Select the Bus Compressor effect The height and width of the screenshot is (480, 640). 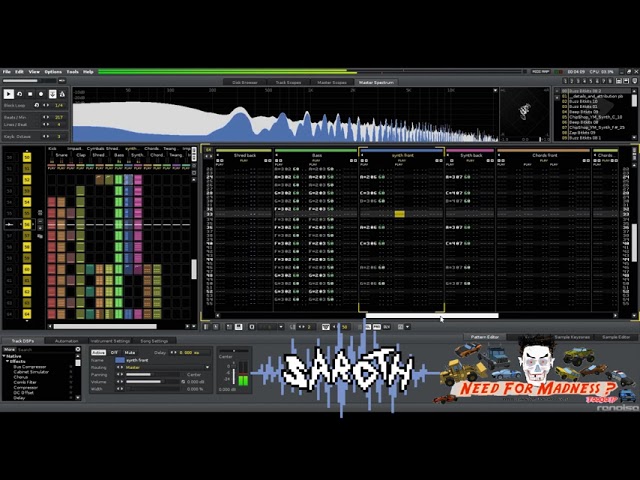(x=29, y=367)
